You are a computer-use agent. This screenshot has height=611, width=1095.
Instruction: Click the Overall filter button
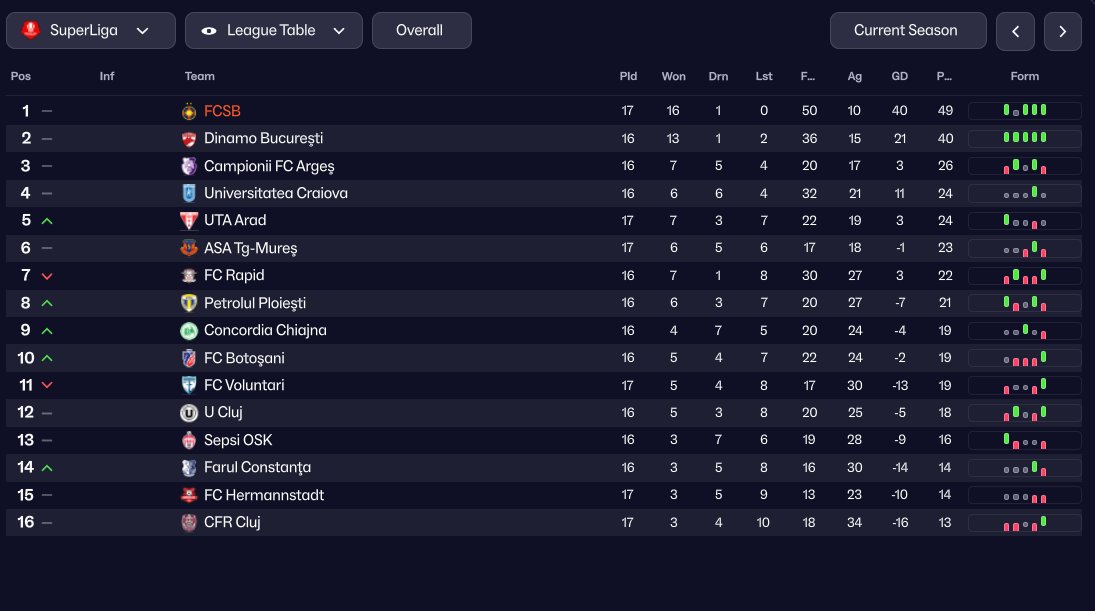(x=421, y=31)
